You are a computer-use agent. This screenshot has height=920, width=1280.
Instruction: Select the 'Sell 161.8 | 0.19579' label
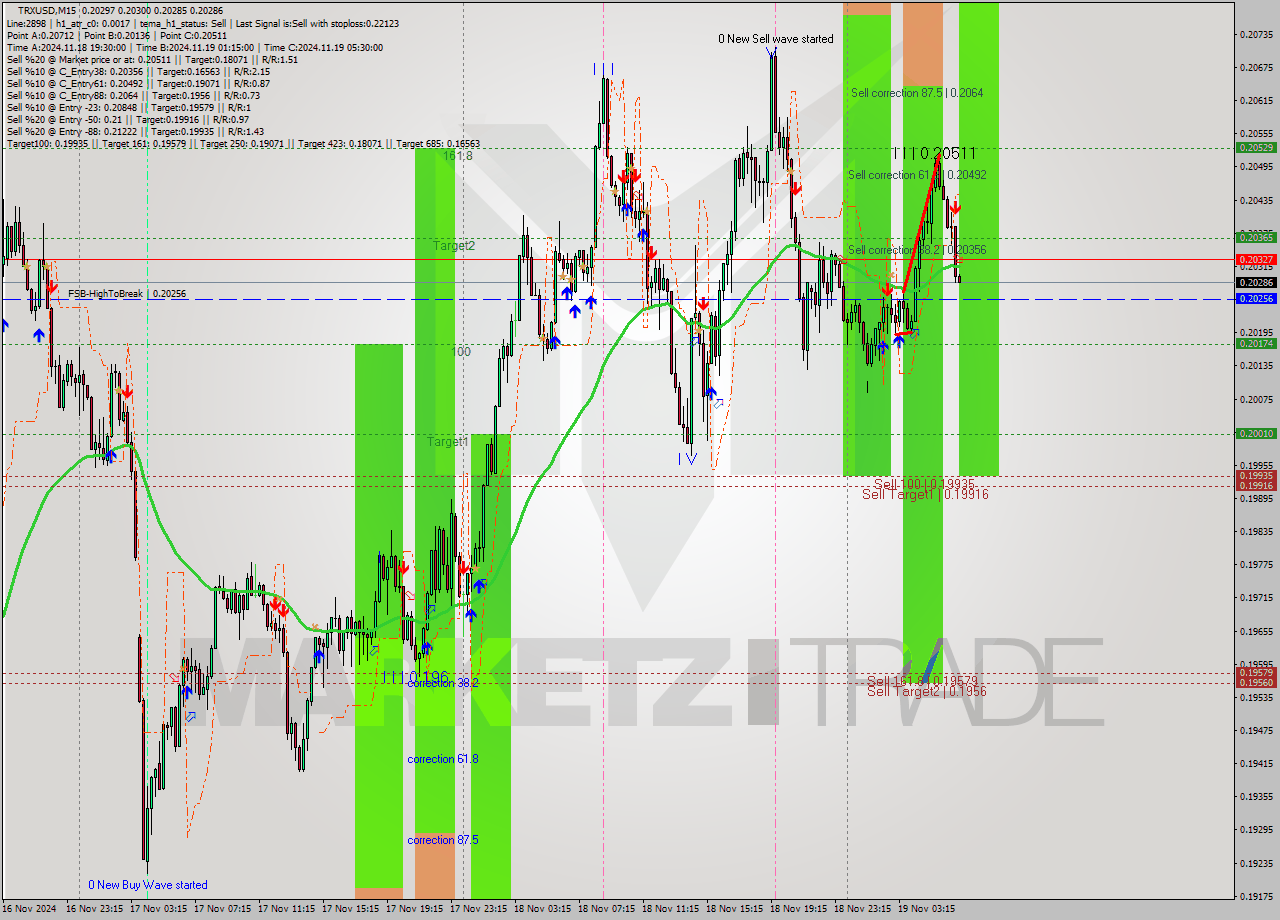922,680
